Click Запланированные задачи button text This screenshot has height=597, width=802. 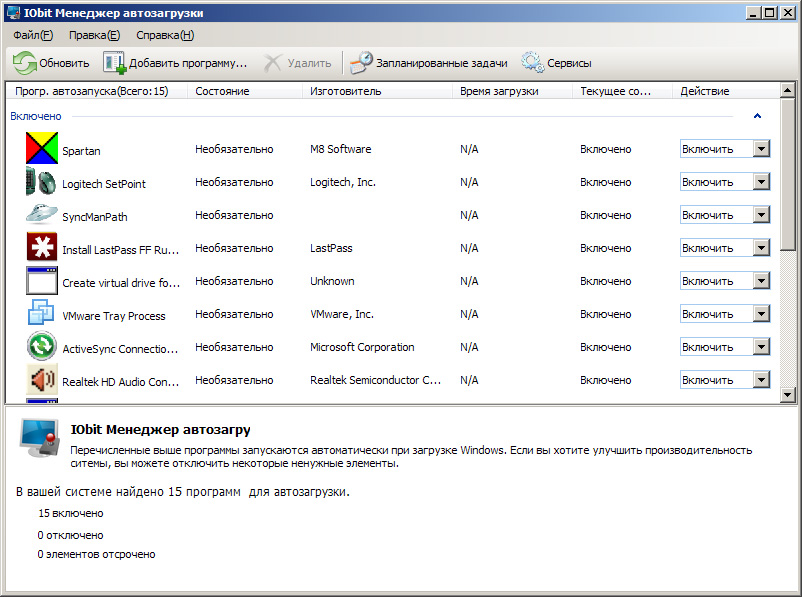(442, 63)
